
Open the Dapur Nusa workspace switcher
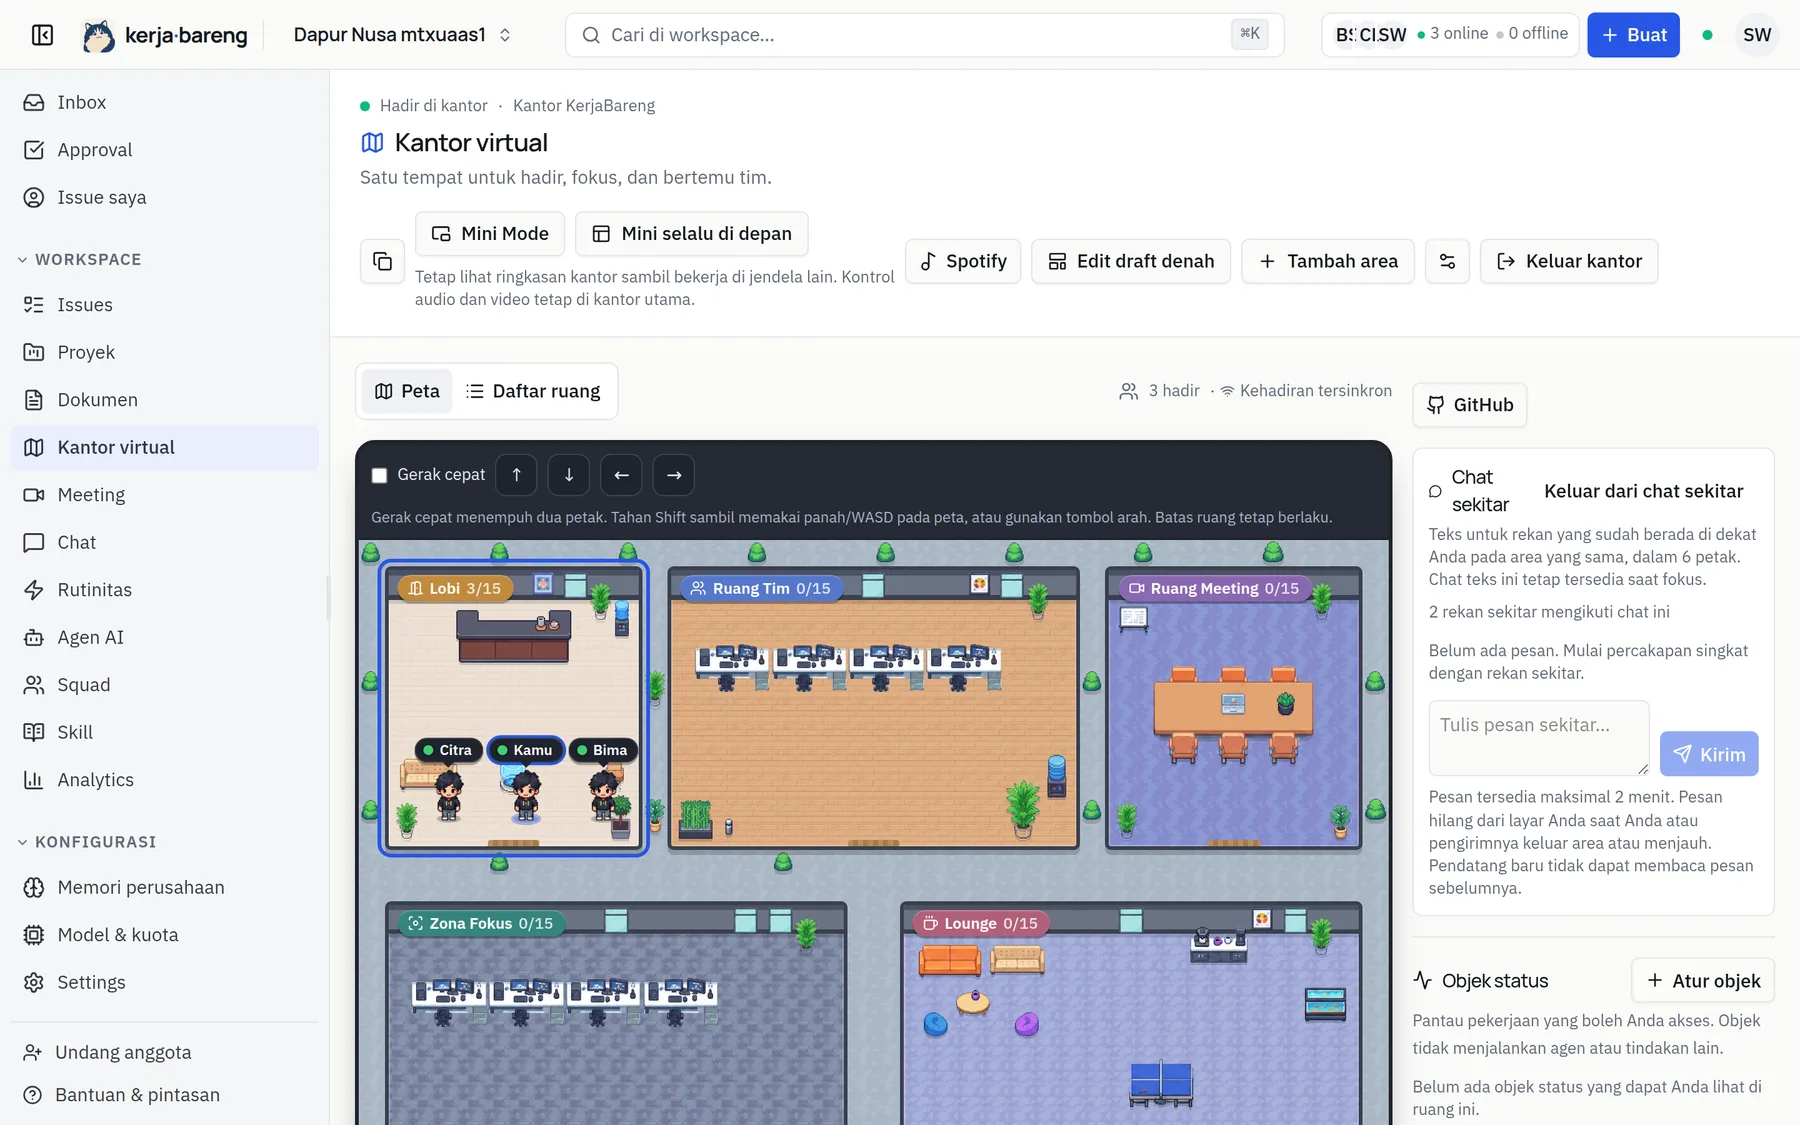[x=403, y=35]
